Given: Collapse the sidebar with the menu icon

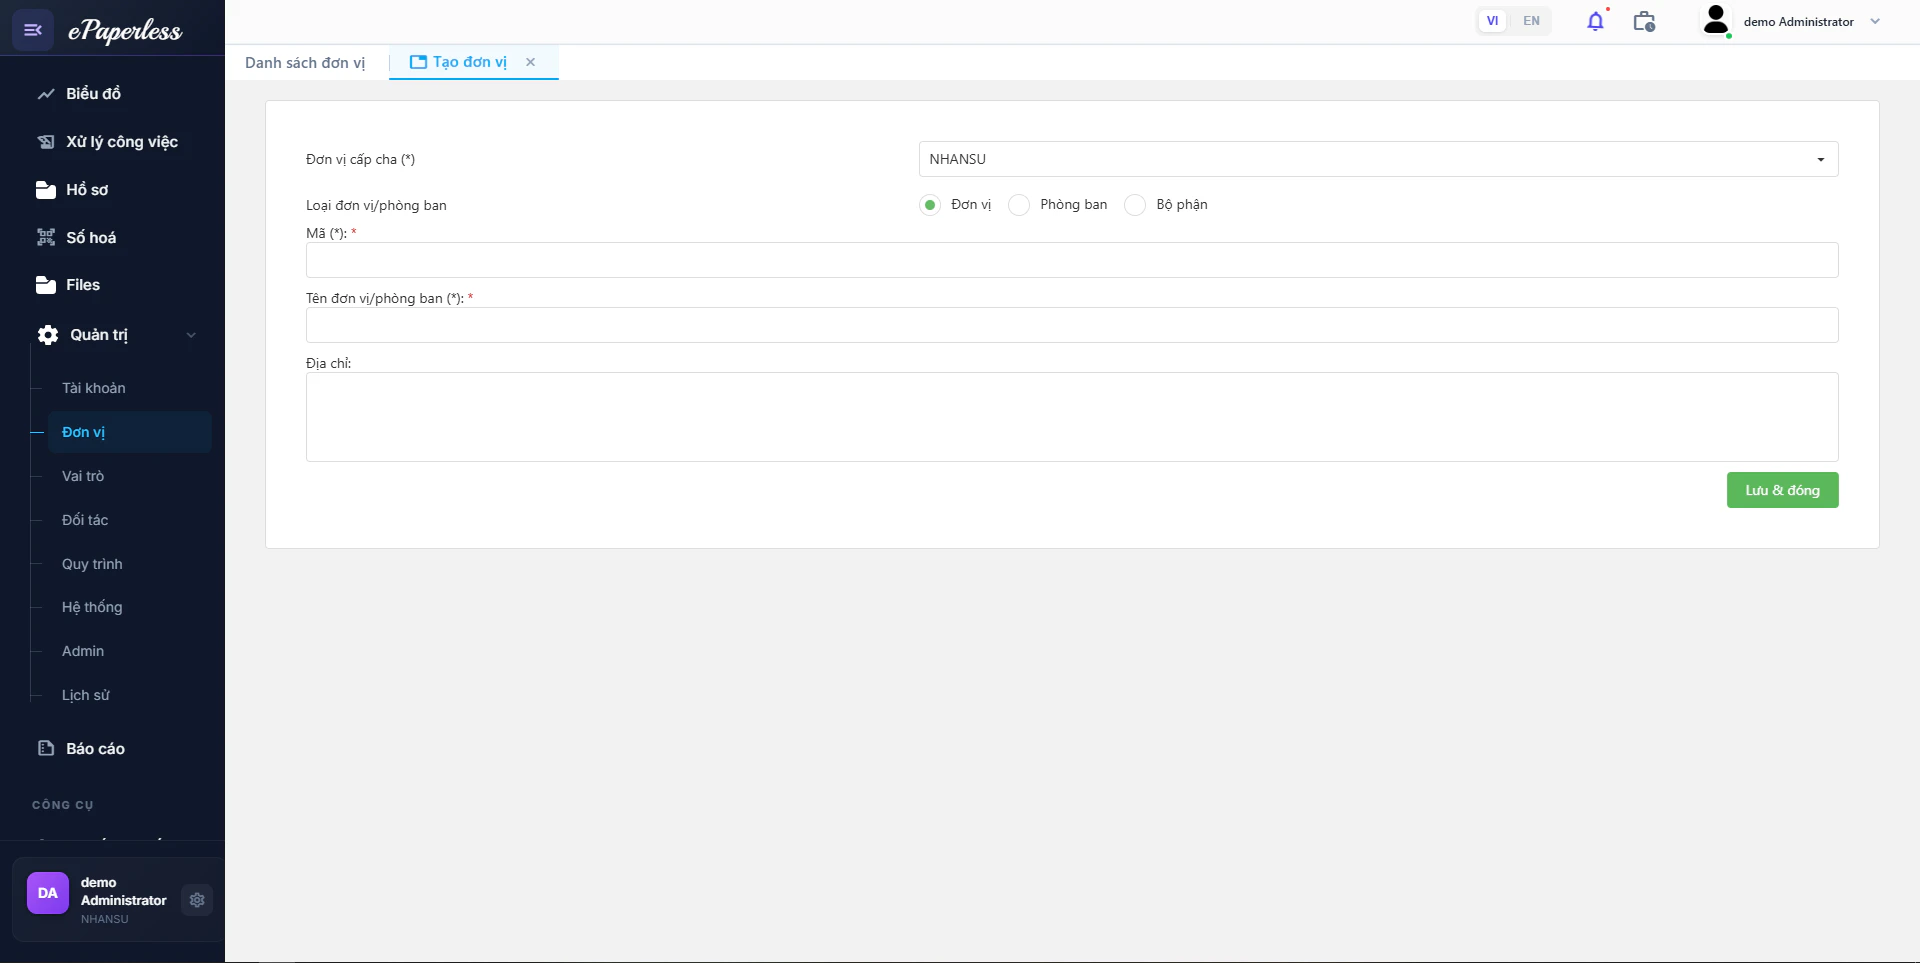Looking at the screenshot, I should 33,30.
